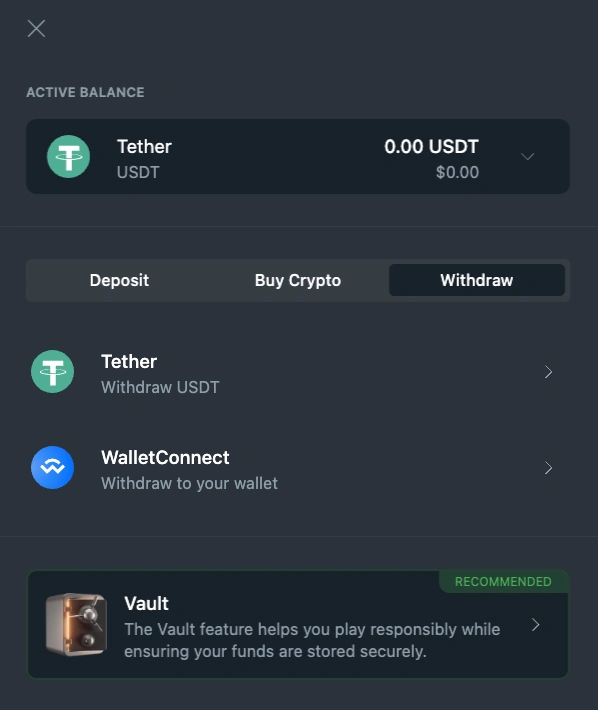Select the Withdraw tab
The height and width of the screenshot is (710, 598).
coord(477,280)
